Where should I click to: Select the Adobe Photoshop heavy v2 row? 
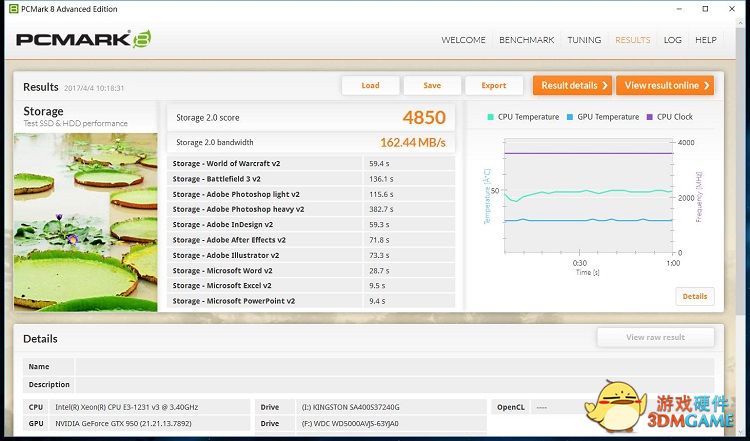[x=311, y=209]
